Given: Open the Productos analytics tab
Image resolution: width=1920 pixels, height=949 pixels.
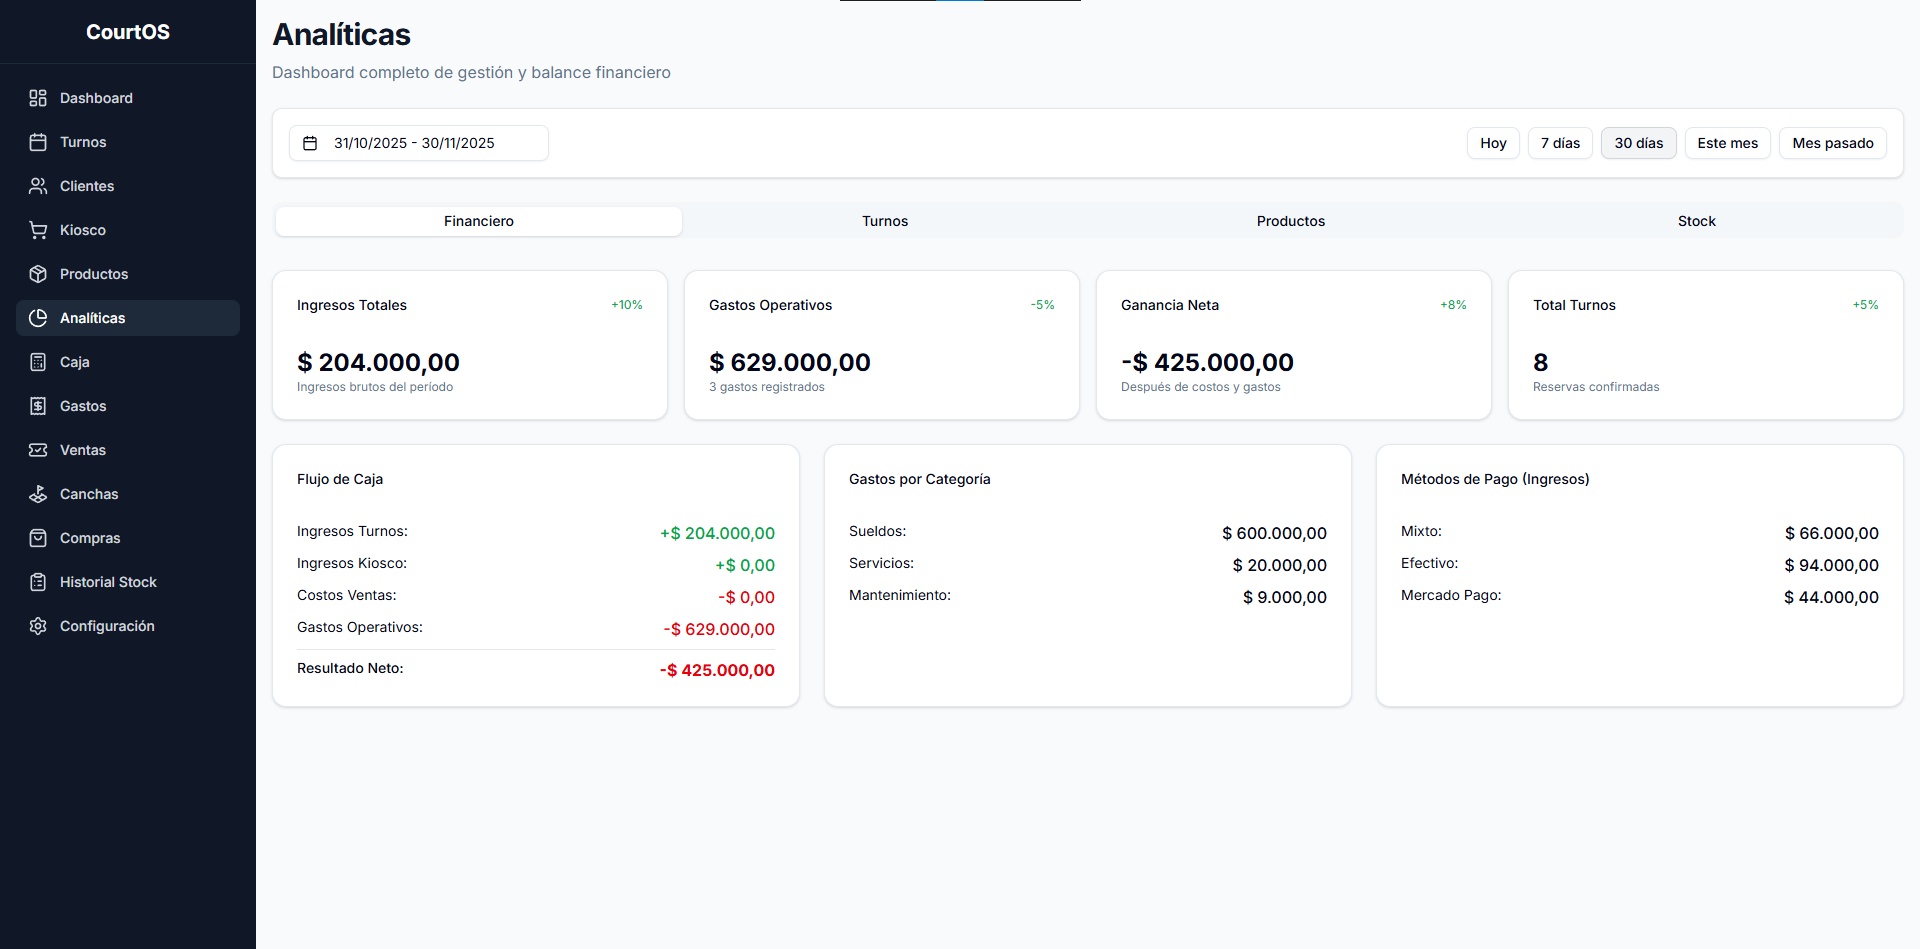Looking at the screenshot, I should 1290,221.
